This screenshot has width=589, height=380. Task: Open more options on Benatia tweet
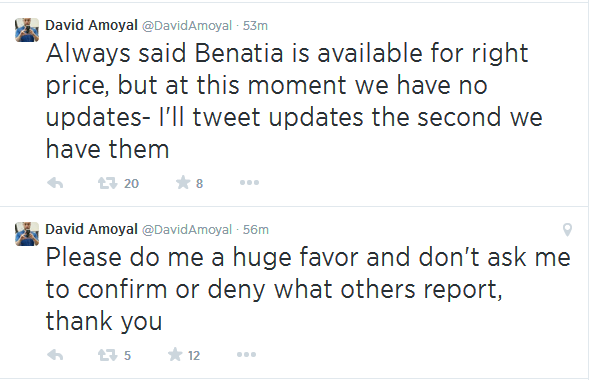[x=249, y=183]
